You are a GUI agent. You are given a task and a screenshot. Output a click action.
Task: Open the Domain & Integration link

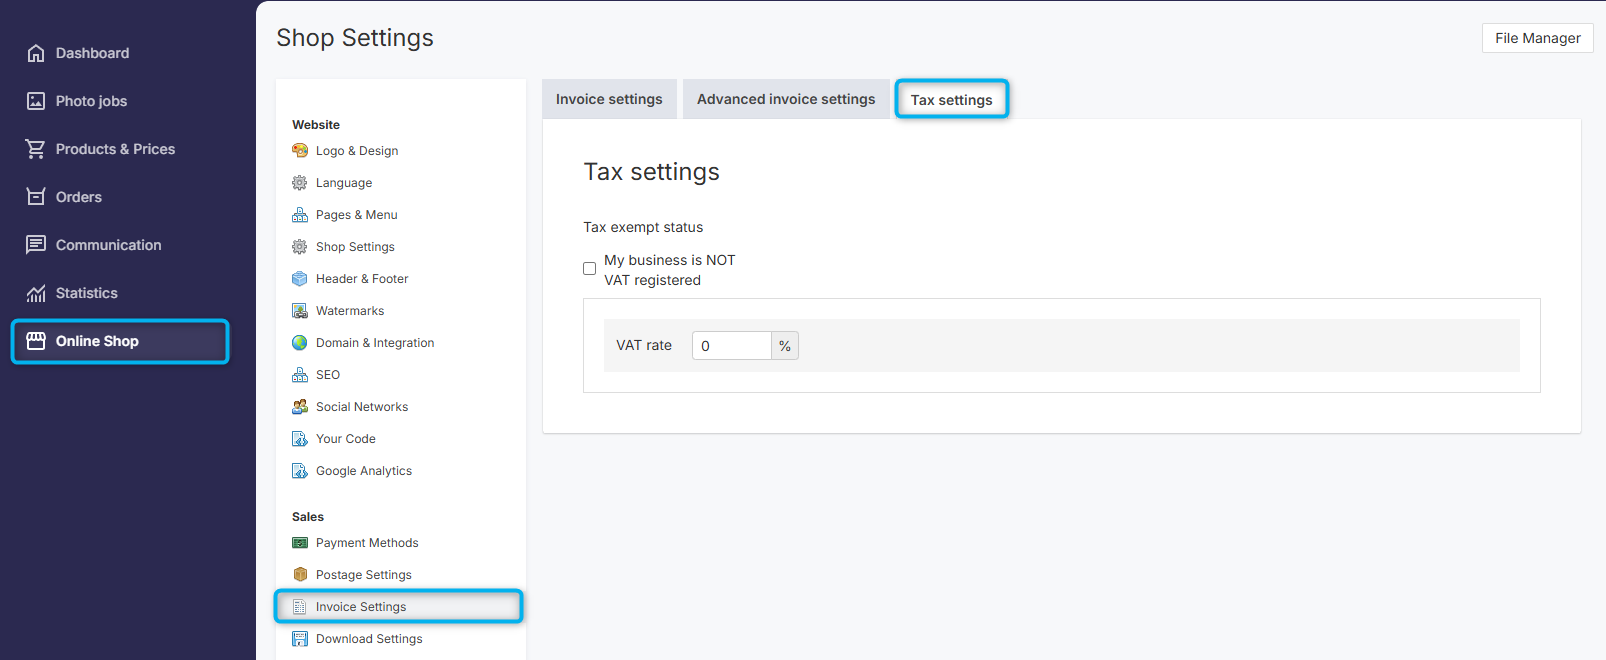(375, 343)
